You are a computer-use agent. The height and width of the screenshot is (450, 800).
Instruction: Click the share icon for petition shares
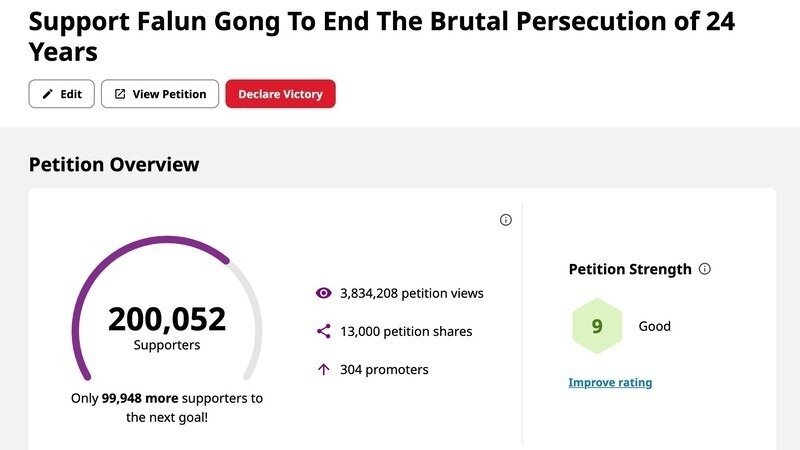coord(323,331)
